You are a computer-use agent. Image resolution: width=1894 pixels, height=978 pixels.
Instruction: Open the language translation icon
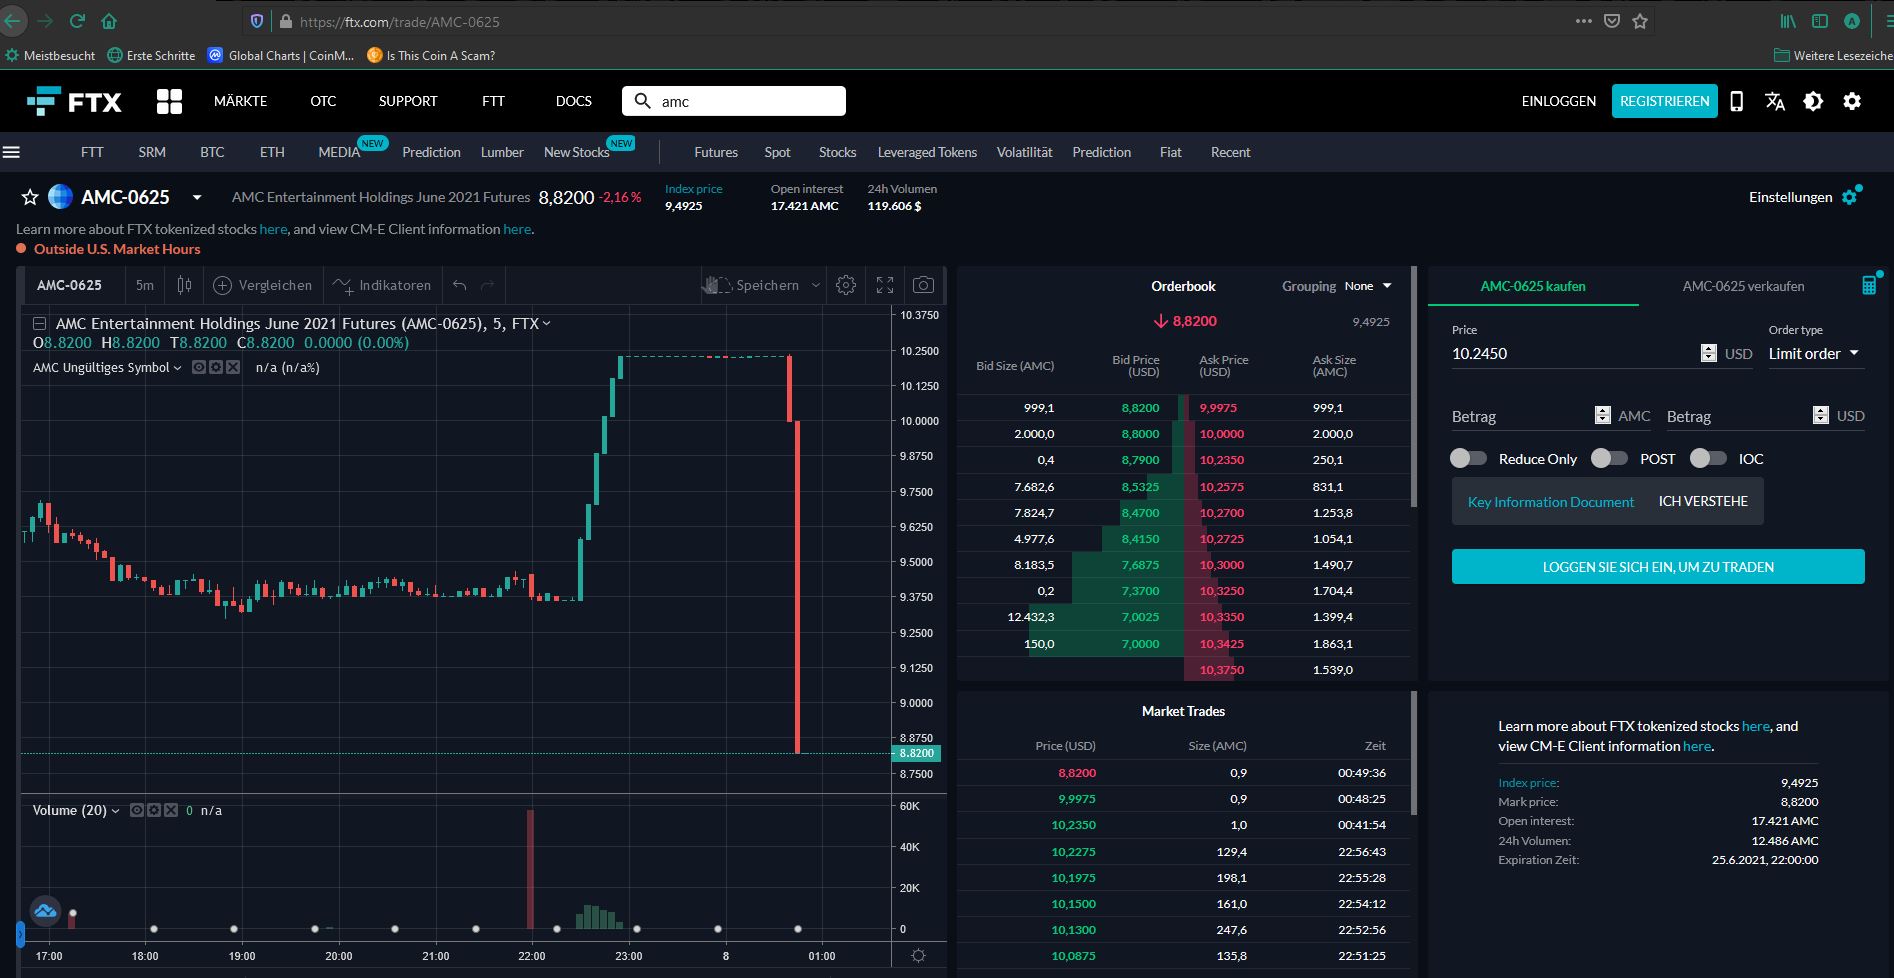pos(1775,101)
